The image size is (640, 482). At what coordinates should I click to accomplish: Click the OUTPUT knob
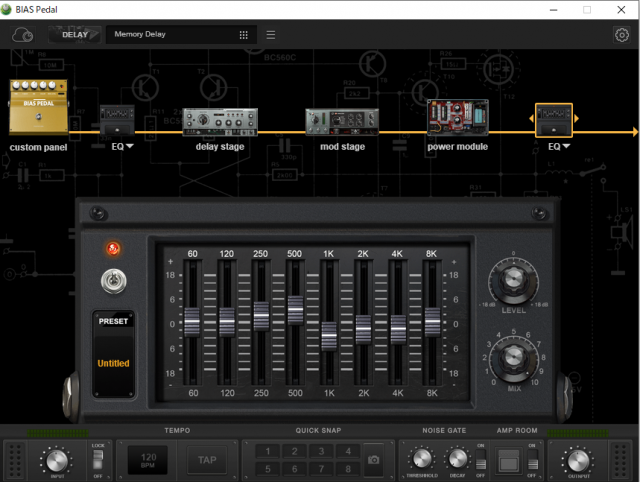click(578, 461)
